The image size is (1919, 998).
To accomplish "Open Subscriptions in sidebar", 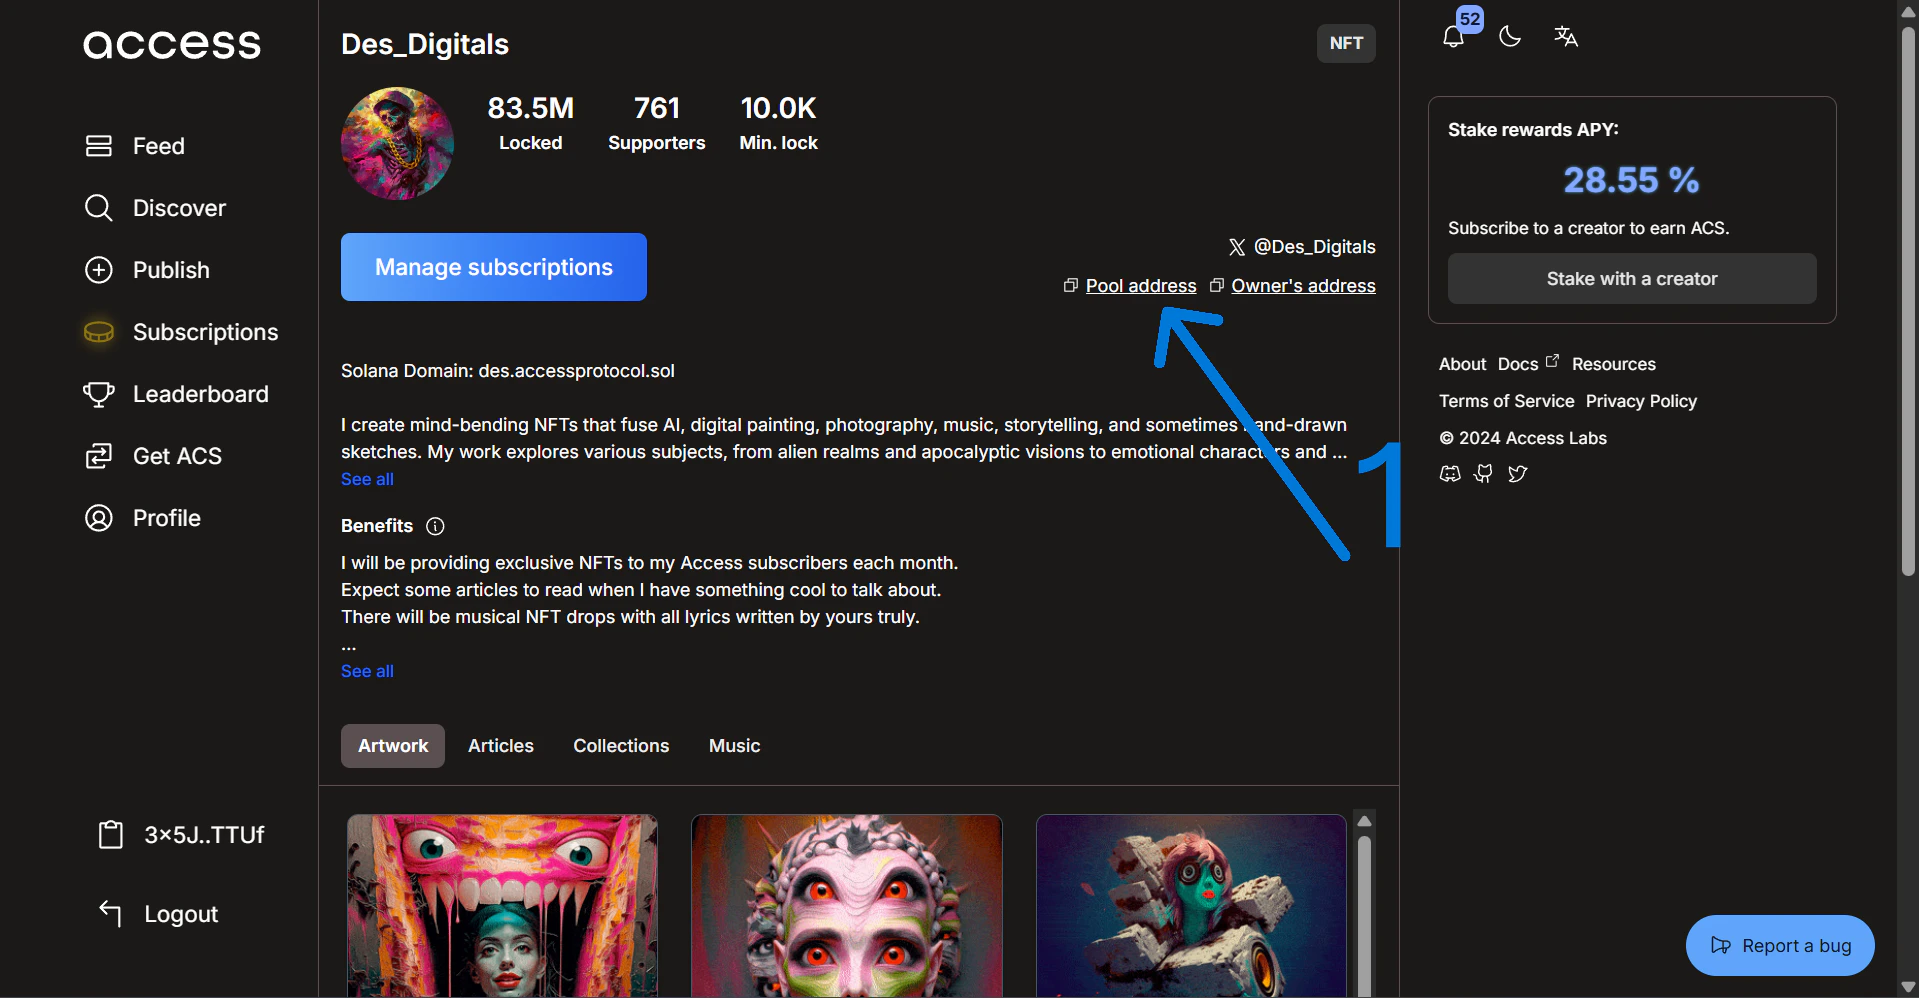I will click(206, 332).
